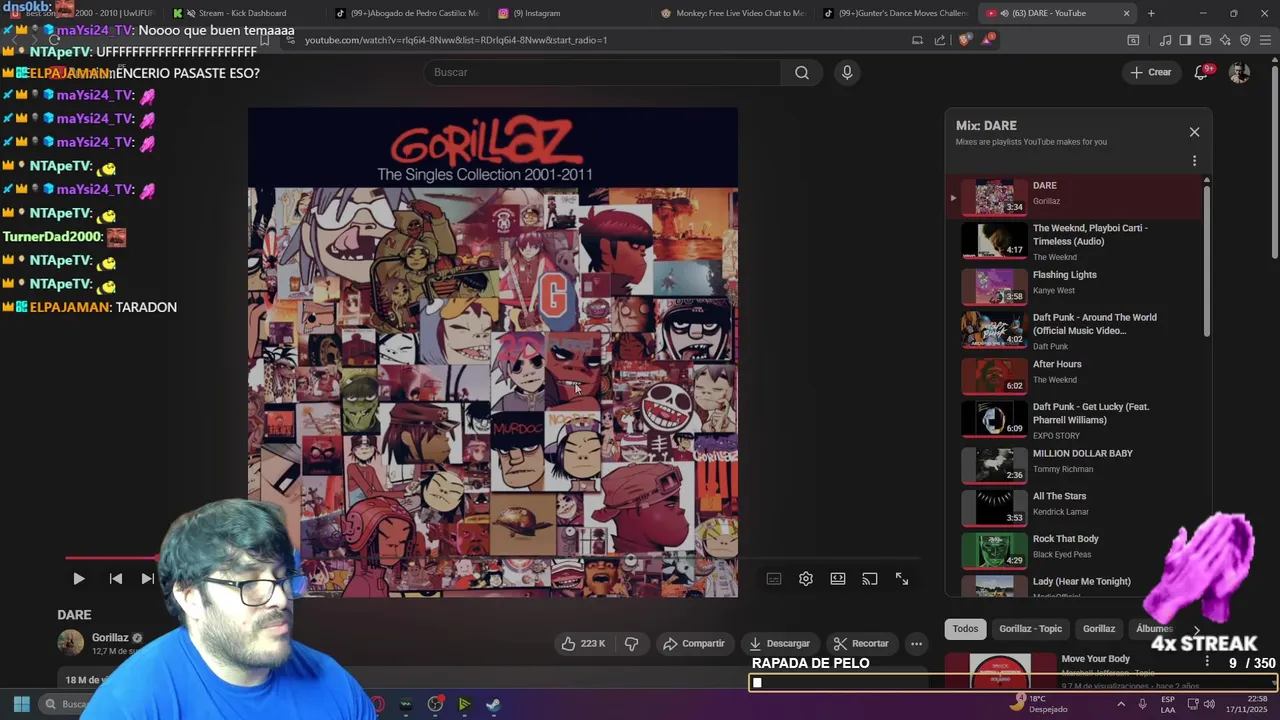Switch to Gunter's Dance Moves Challenge tab
The image size is (1280, 720).
[895, 13]
